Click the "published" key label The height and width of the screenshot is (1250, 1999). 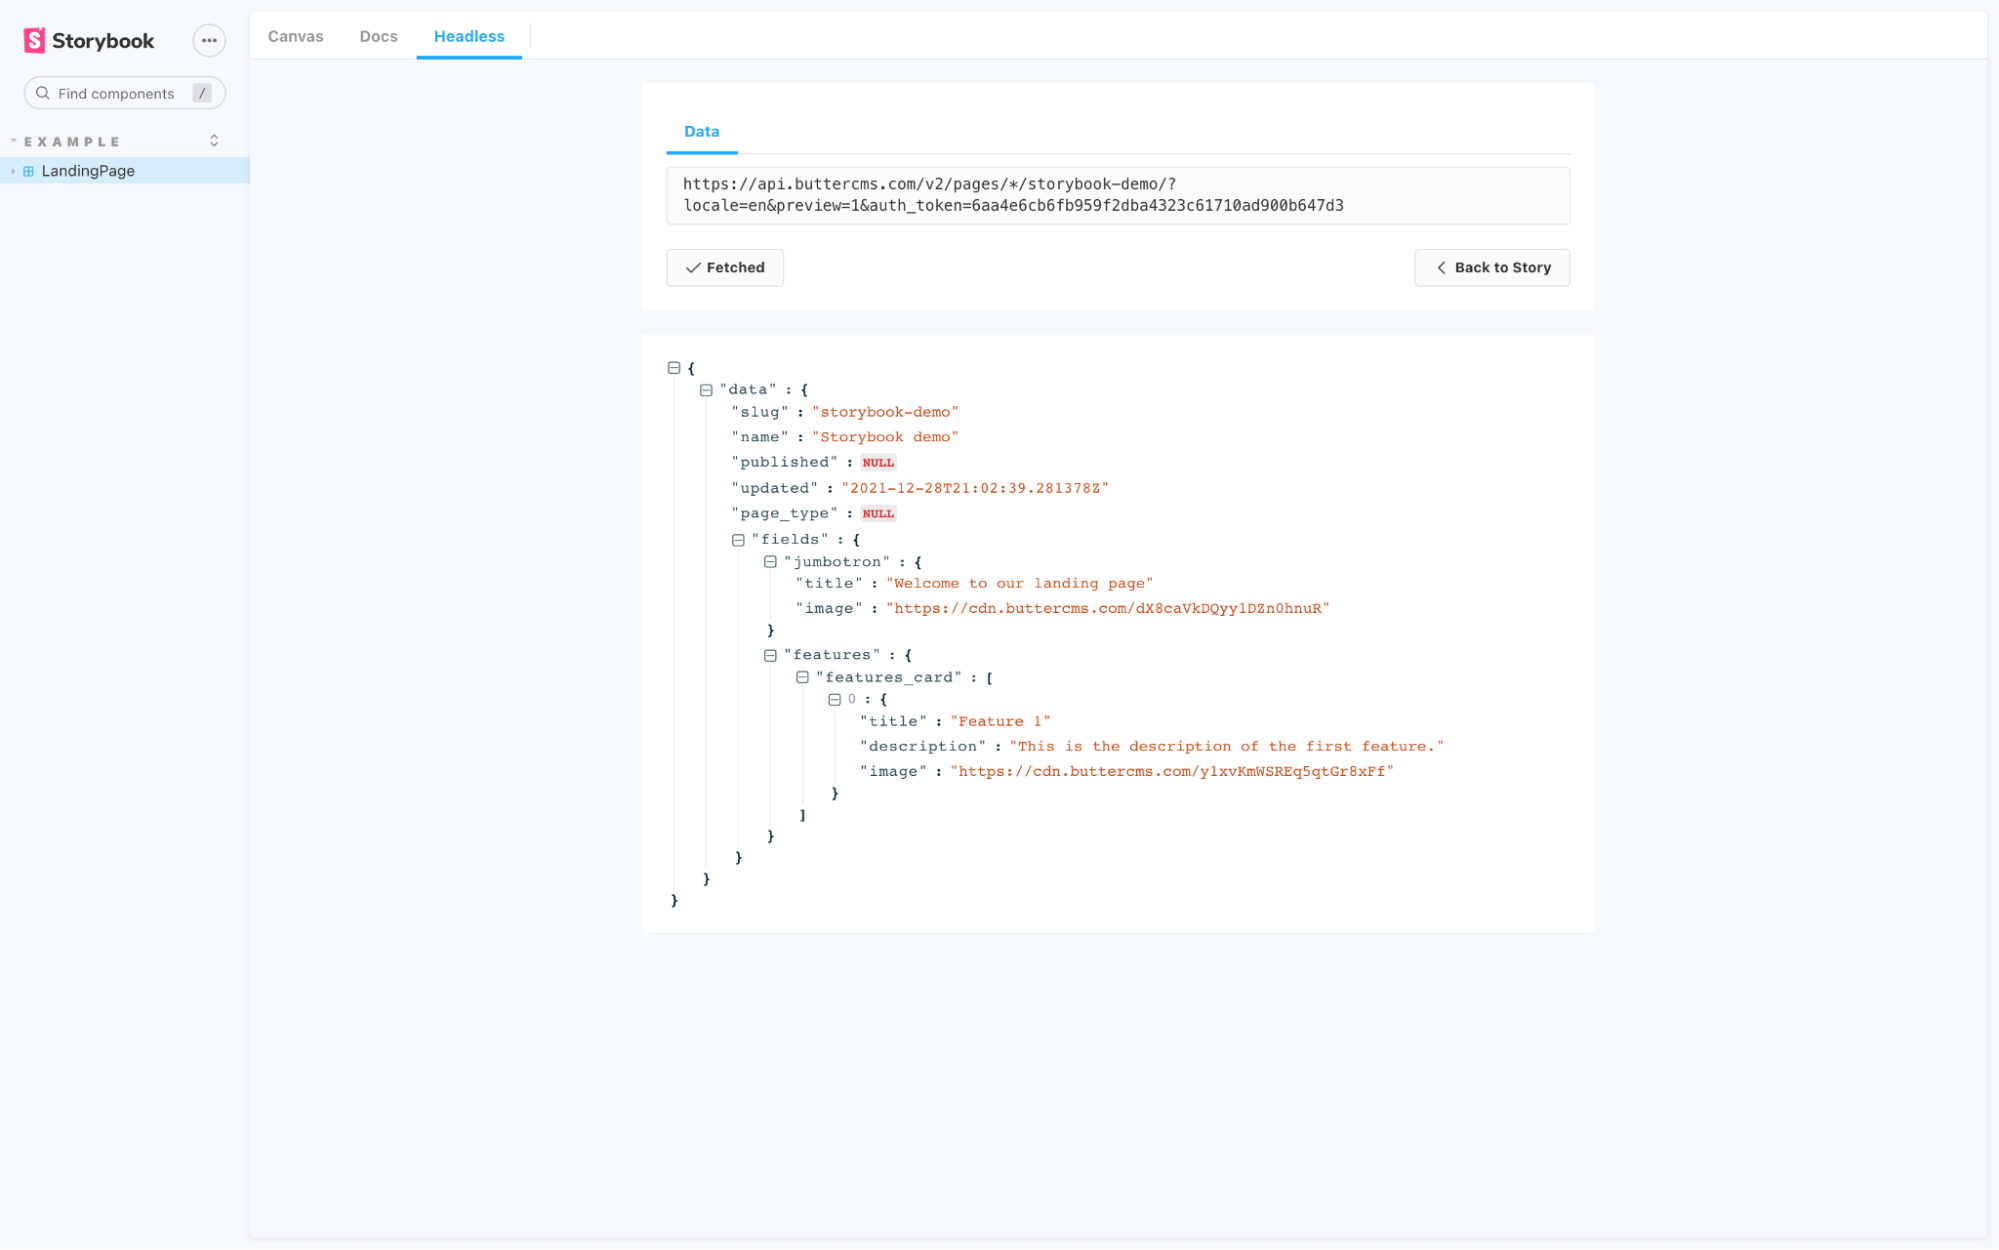(785, 462)
